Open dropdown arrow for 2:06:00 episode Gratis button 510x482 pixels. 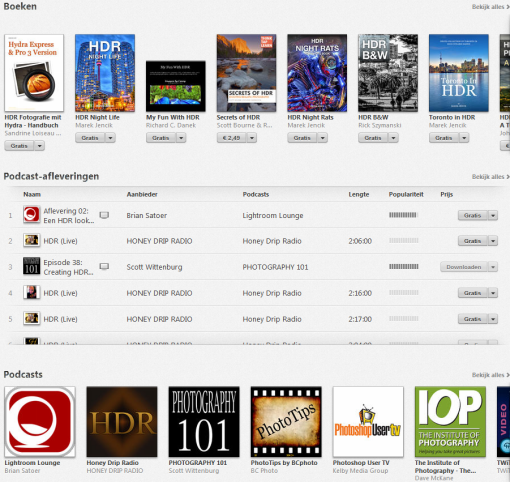[x=493, y=241]
